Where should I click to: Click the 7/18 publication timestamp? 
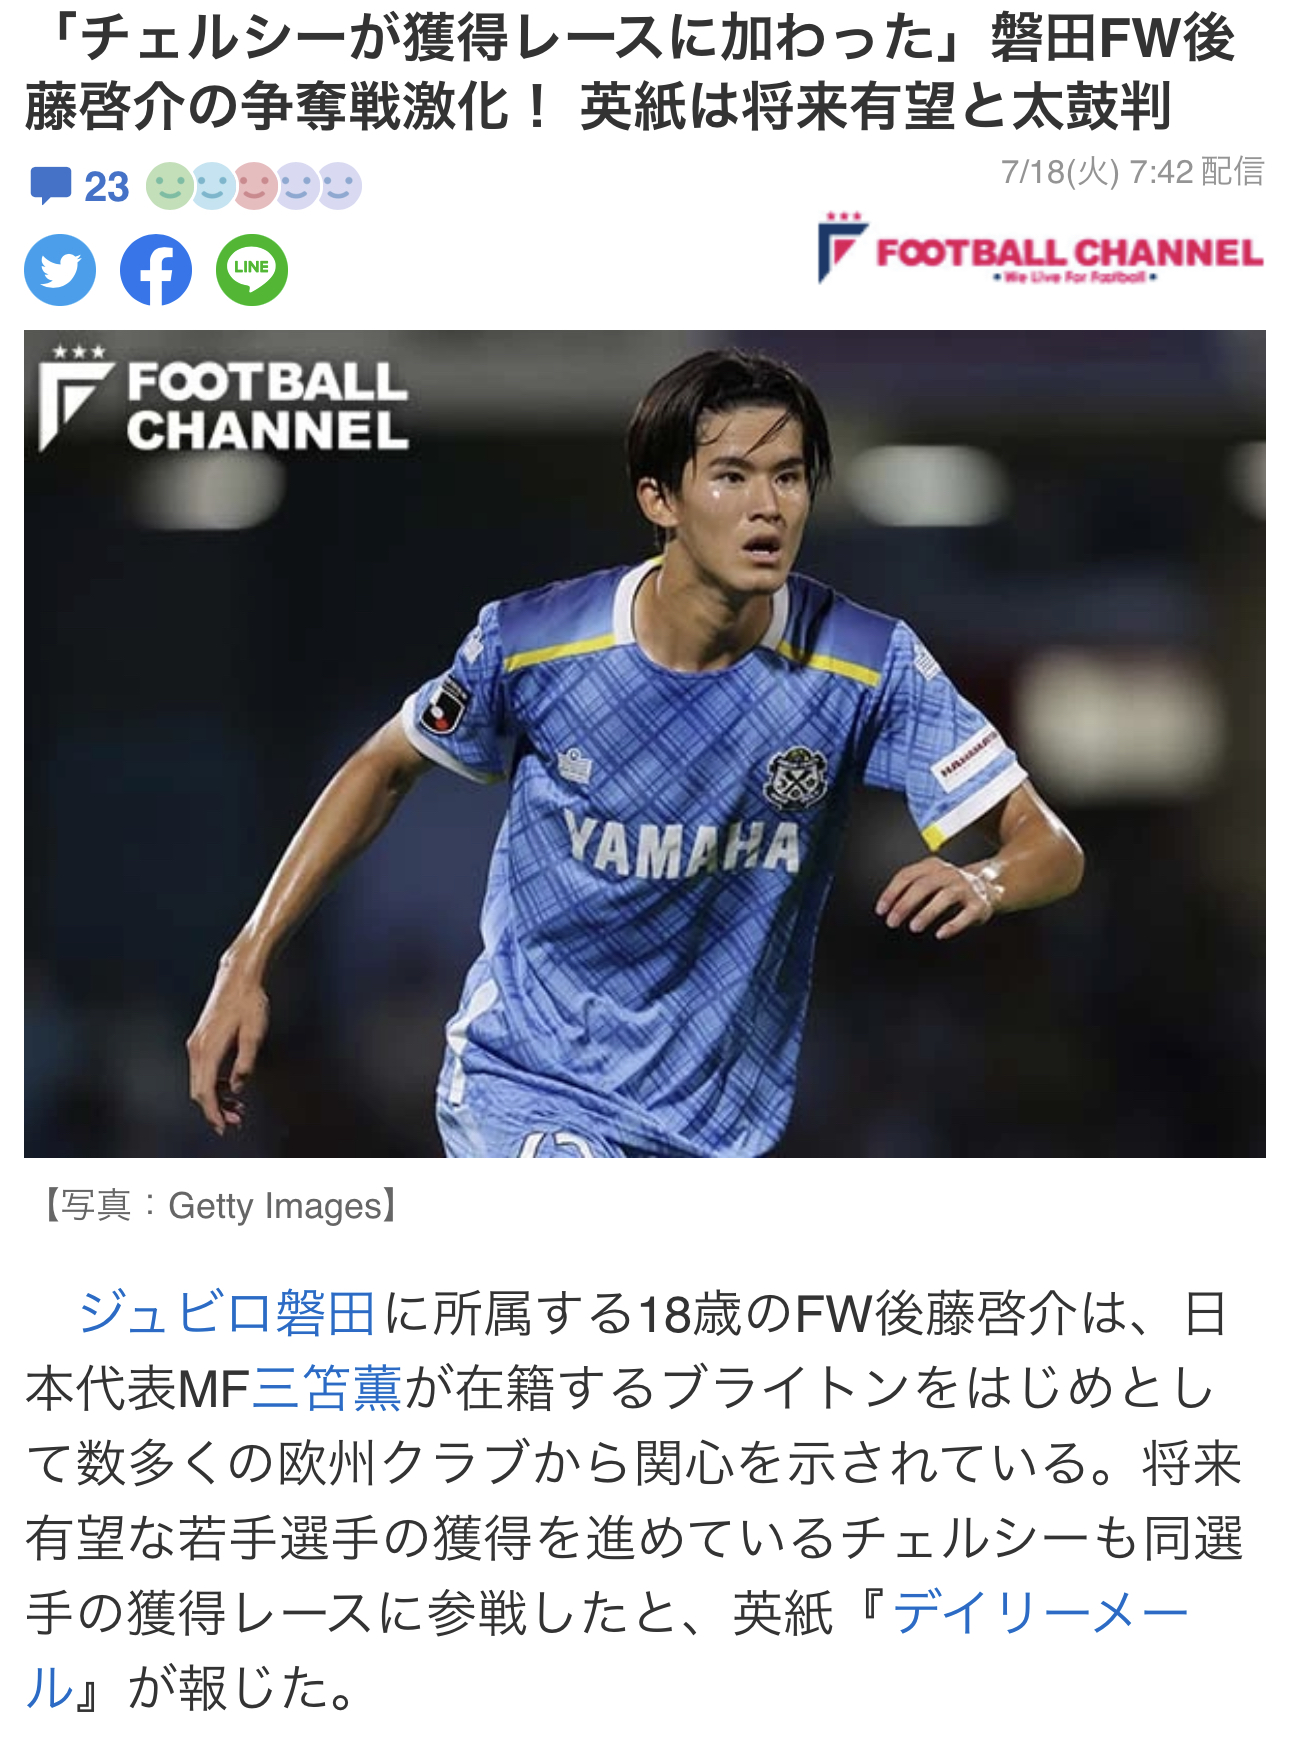click(1133, 172)
